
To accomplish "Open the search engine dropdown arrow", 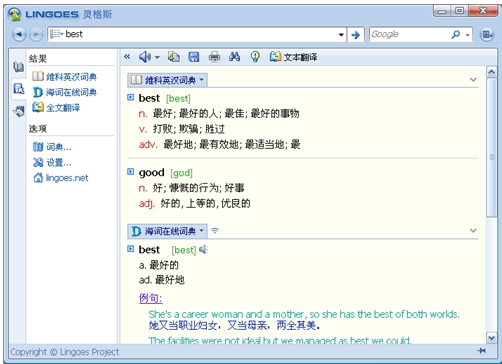I will (x=468, y=35).
